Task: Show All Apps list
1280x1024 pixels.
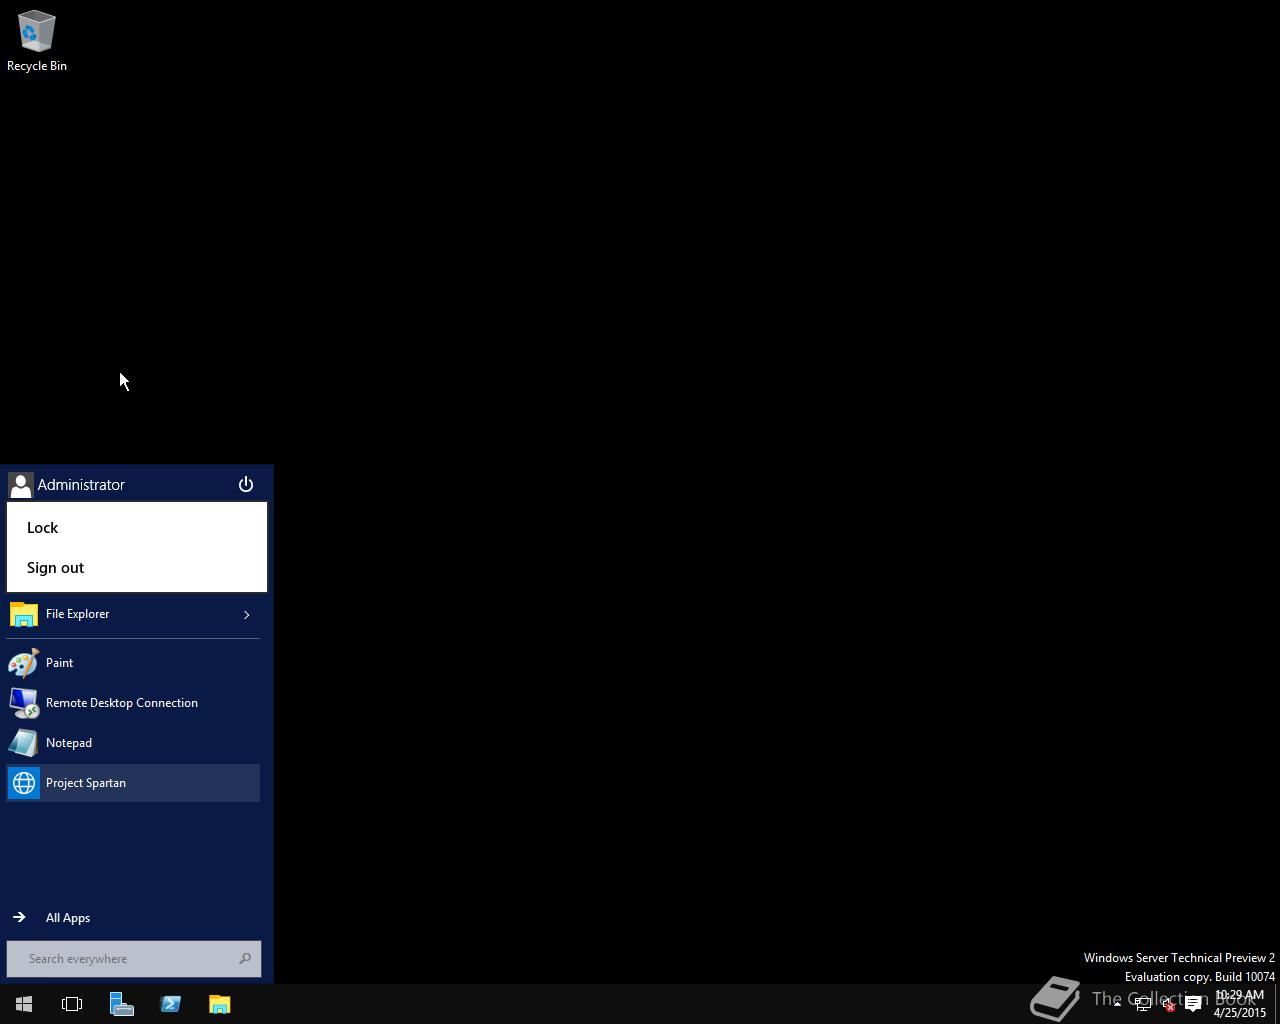Action: [133, 918]
